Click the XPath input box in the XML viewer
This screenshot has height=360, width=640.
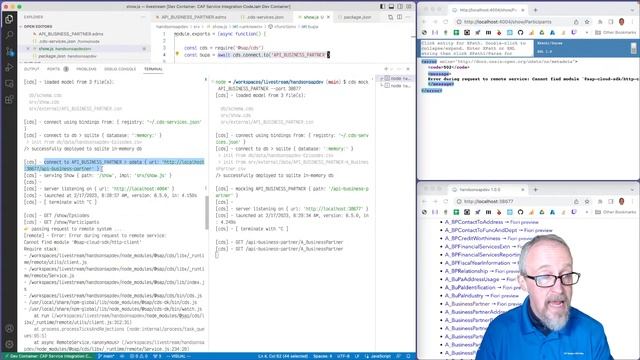click(x=476, y=48)
